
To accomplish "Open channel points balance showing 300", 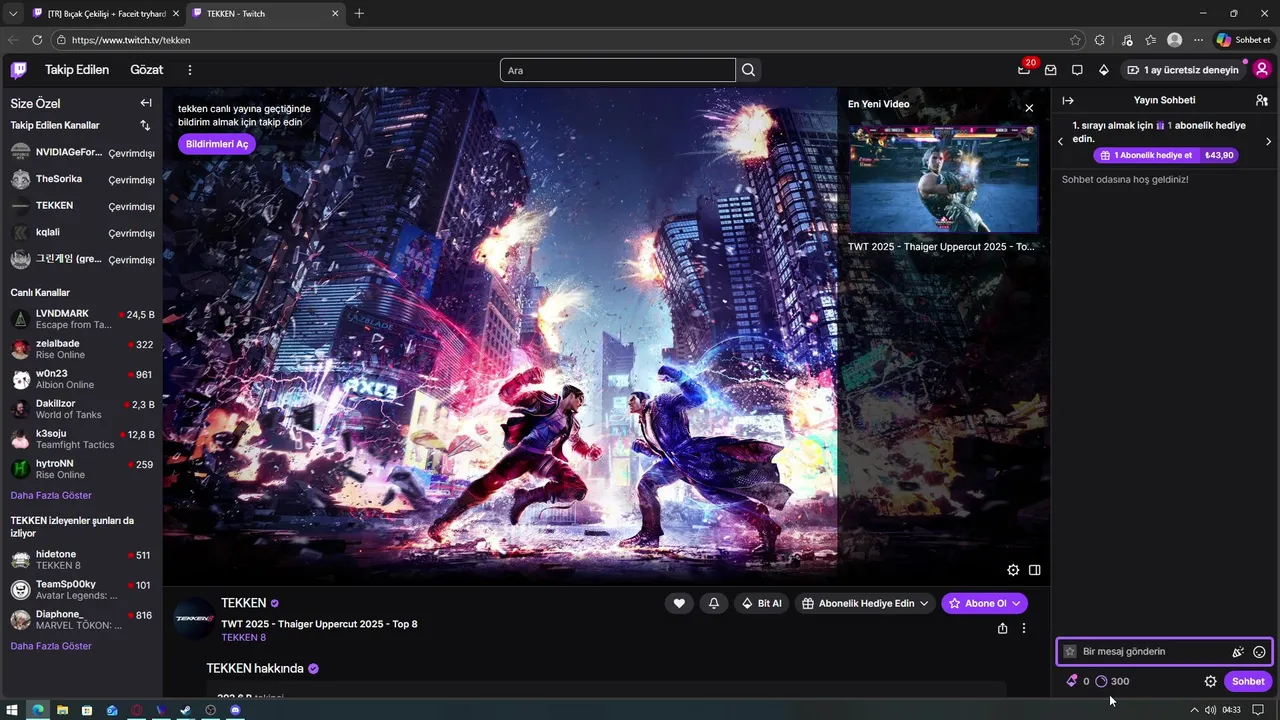I will coord(1112,681).
